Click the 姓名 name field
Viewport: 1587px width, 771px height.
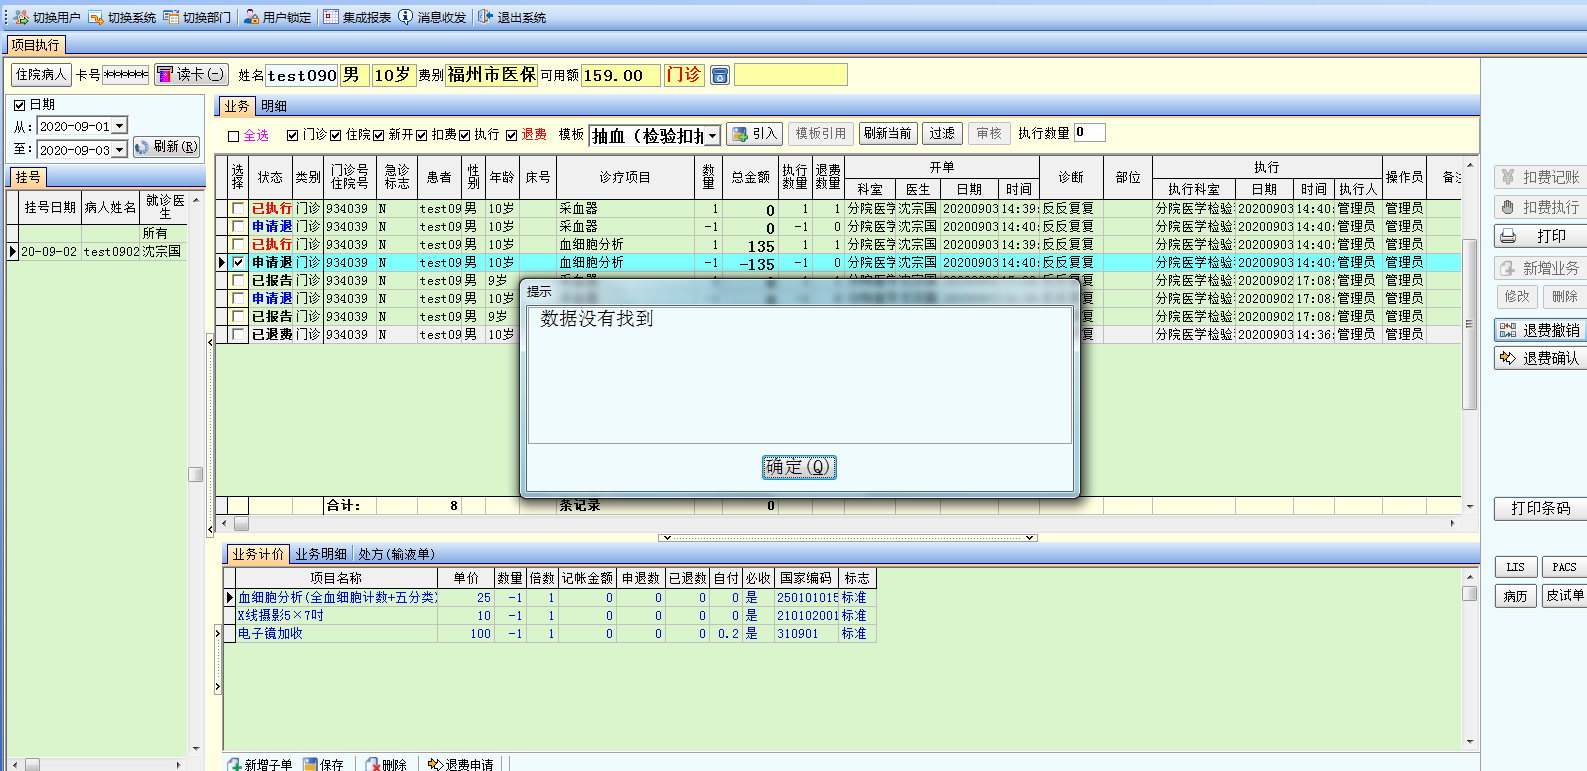302,75
